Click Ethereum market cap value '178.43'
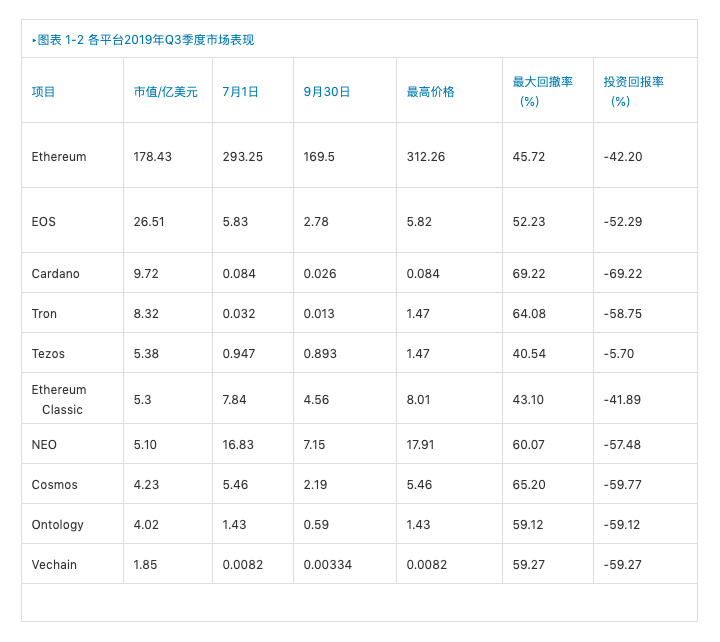Screen dimensions: 720x642 coord(152,157)
